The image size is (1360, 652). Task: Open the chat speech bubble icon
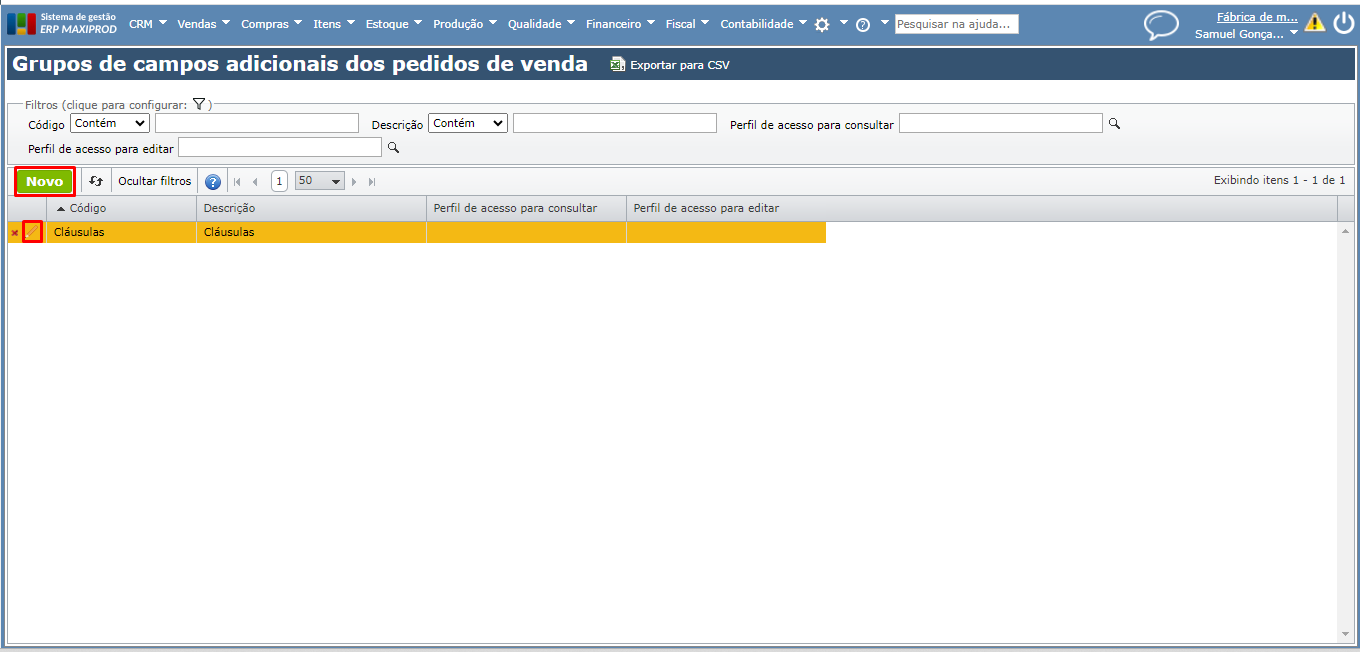point(1161,25)
